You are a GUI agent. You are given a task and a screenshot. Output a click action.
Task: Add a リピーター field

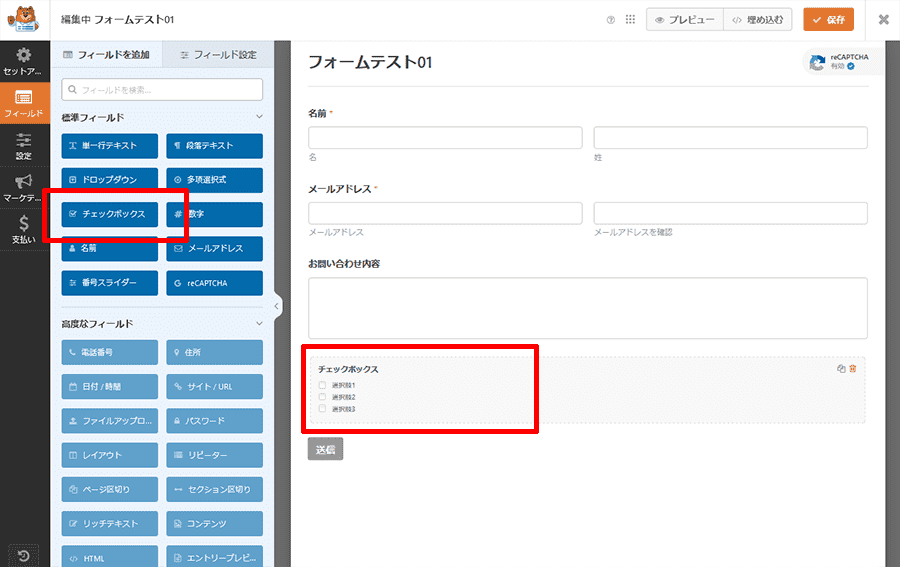[215, 455]
